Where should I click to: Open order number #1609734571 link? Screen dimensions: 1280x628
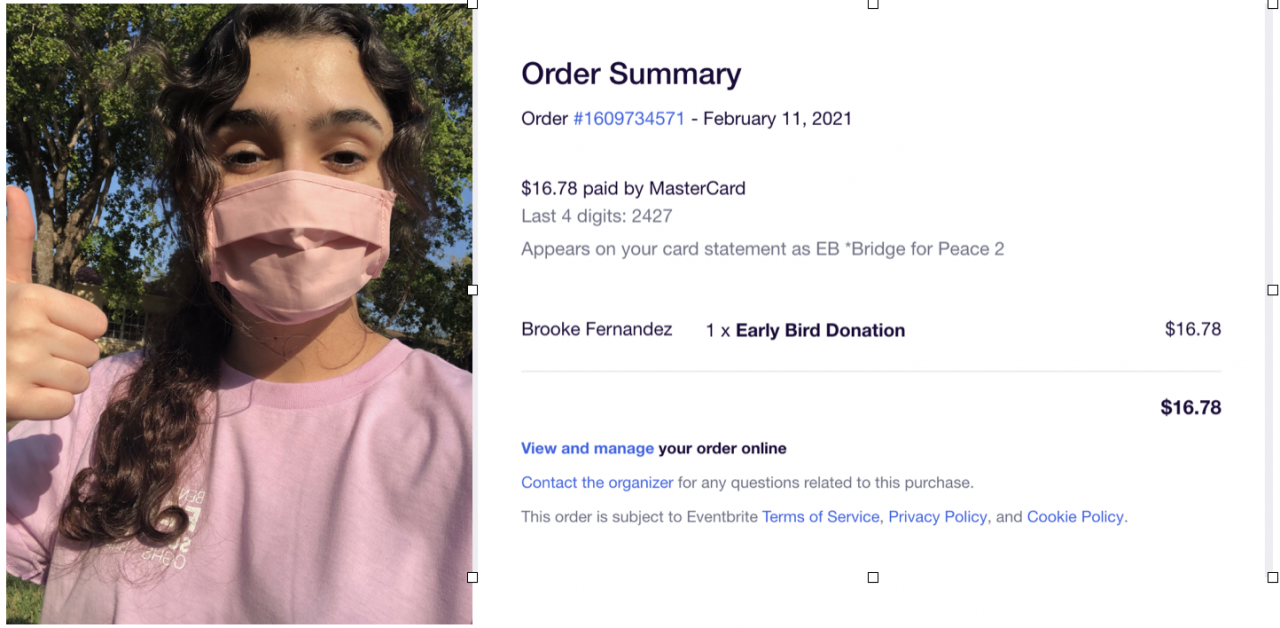pos(628,119)
